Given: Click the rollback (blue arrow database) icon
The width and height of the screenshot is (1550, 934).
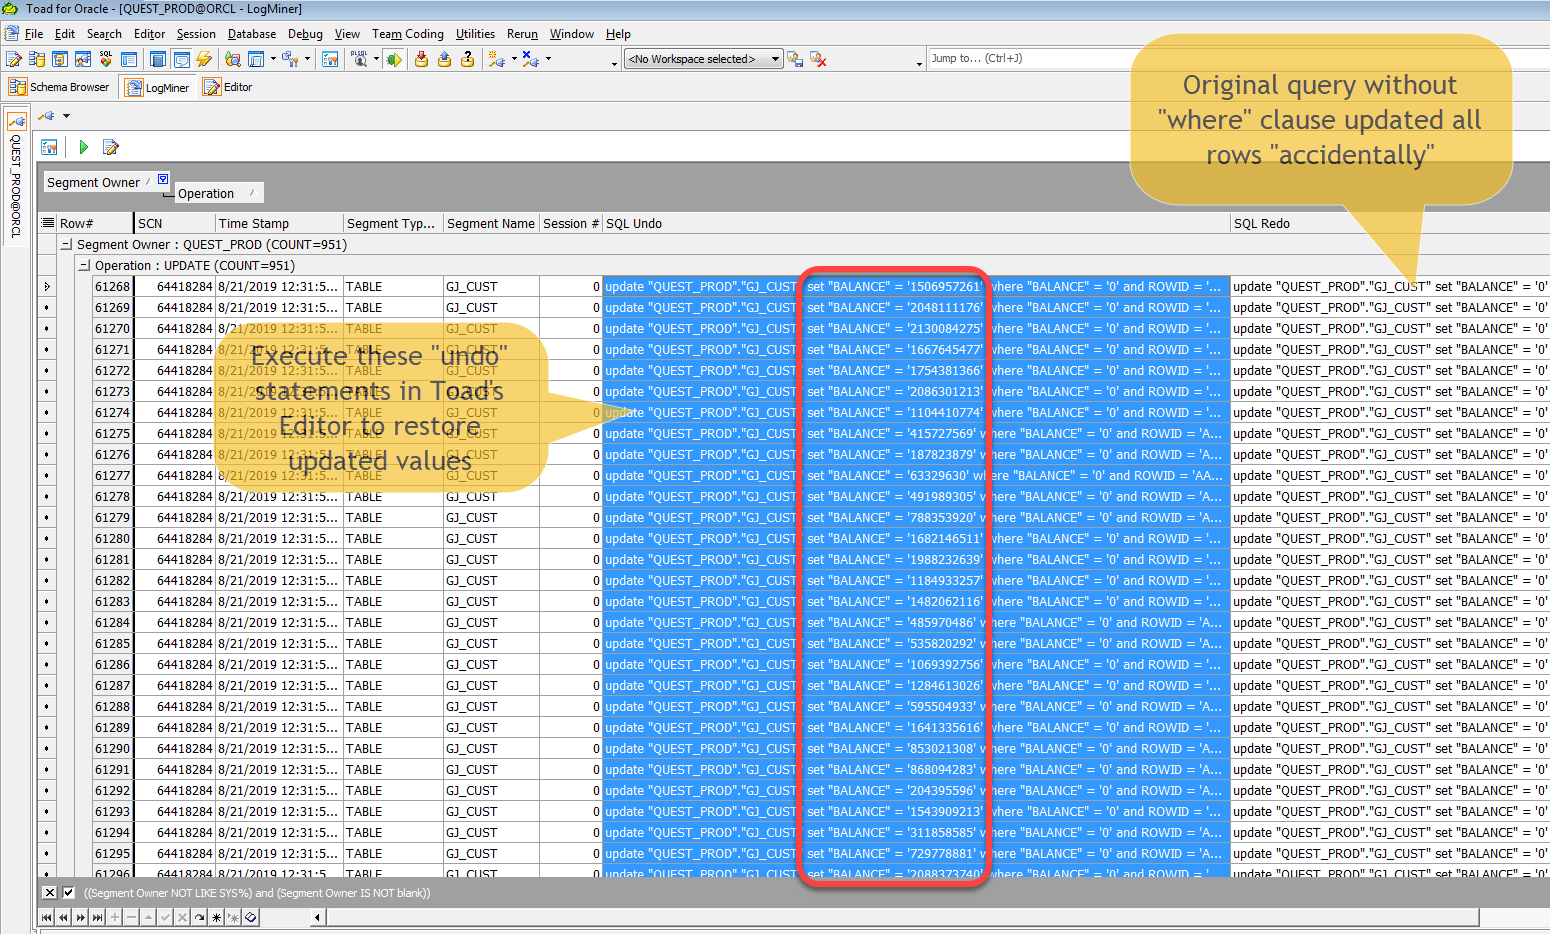Looking at the screenshot, I should point(444,60).
